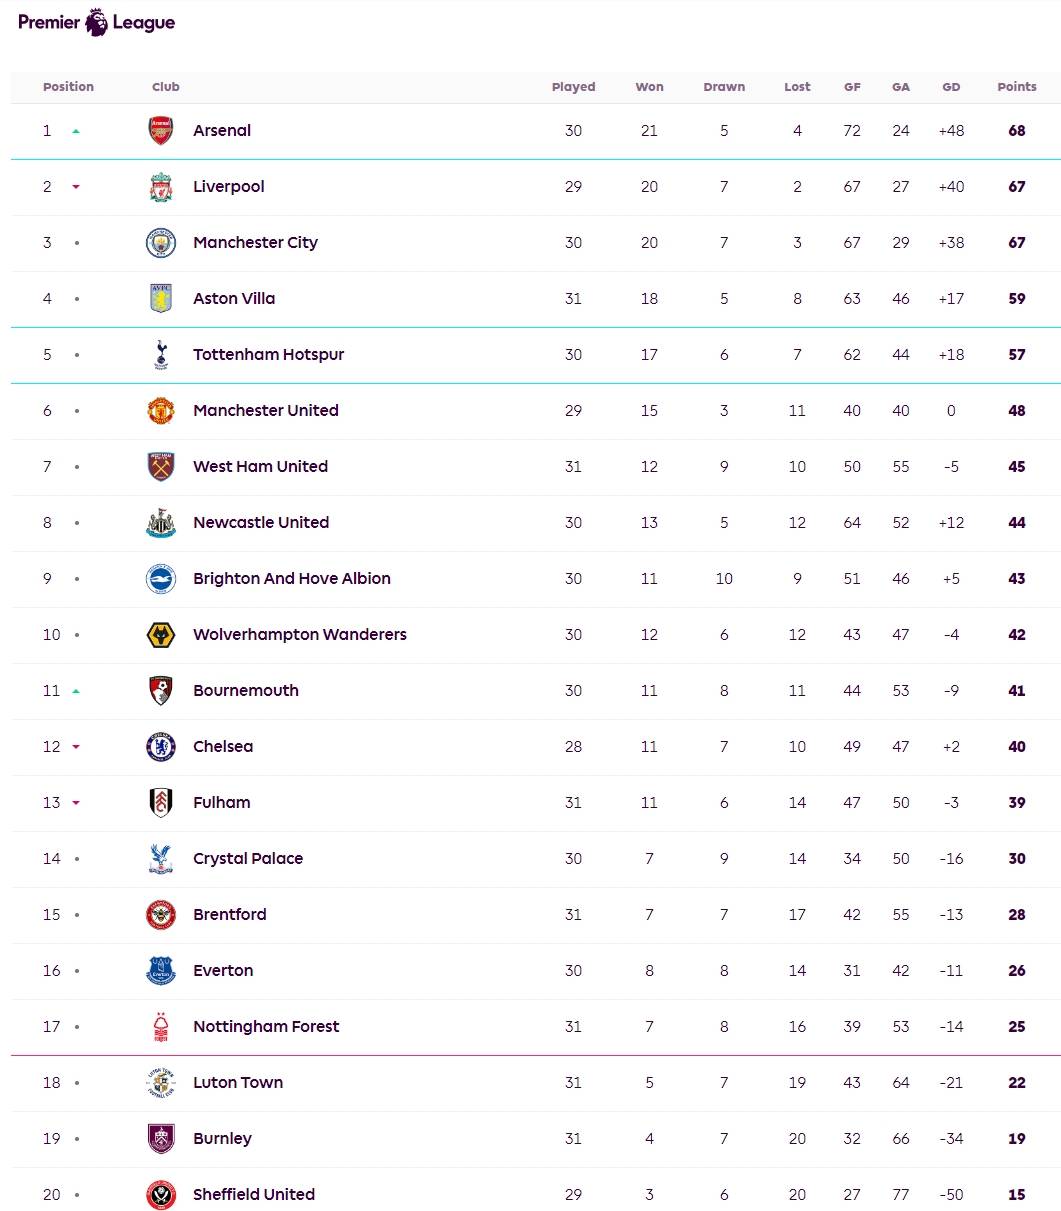Expand Liverpool's red down-arrow indicator

(x=76, y=187)
